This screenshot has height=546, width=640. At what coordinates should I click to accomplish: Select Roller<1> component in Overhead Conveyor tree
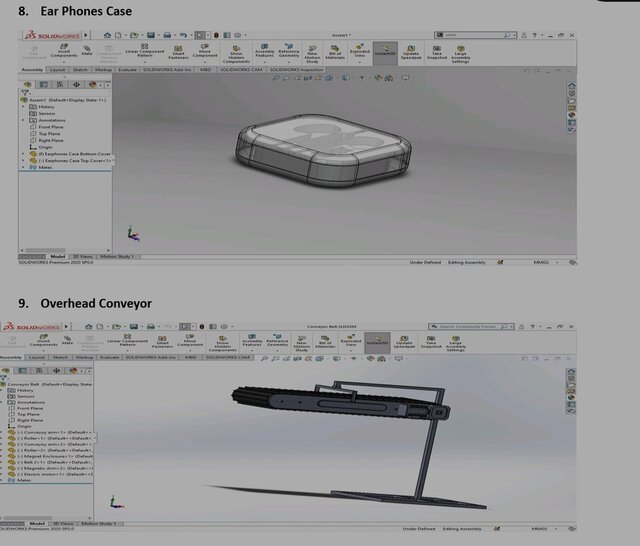(50, 438)
